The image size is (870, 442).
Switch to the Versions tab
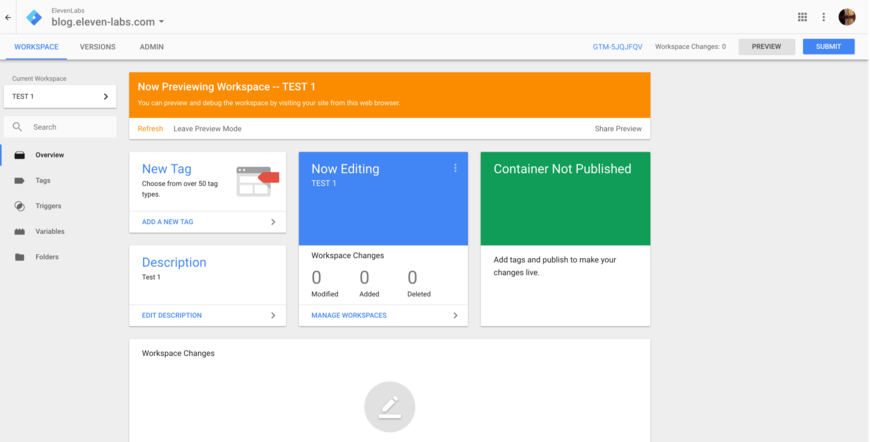[x=97, y=47]
